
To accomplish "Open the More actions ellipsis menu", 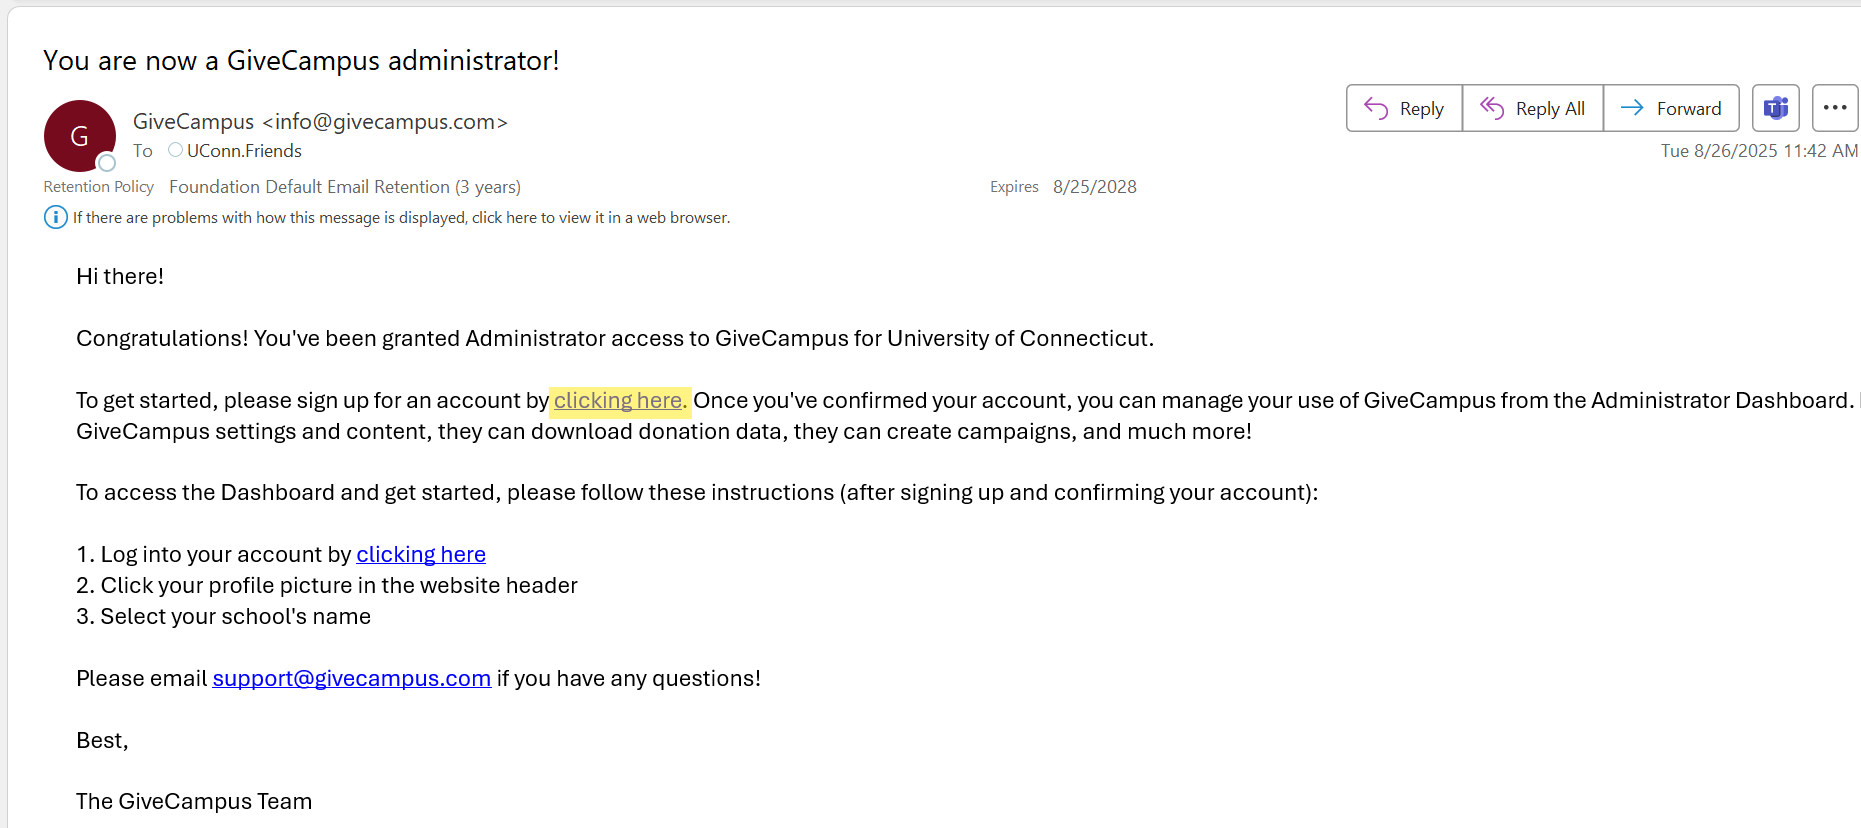I will [1835, 109].
